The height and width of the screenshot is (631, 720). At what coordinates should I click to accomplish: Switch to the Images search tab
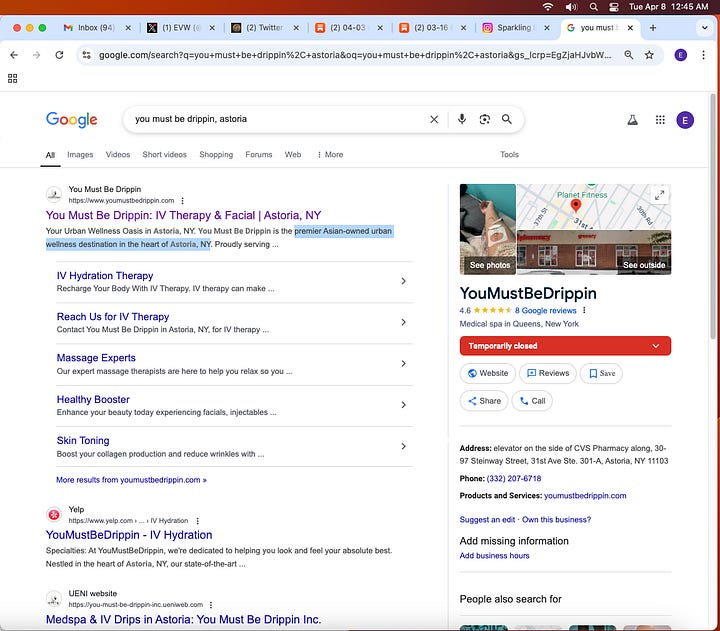(x=80, y=155)
